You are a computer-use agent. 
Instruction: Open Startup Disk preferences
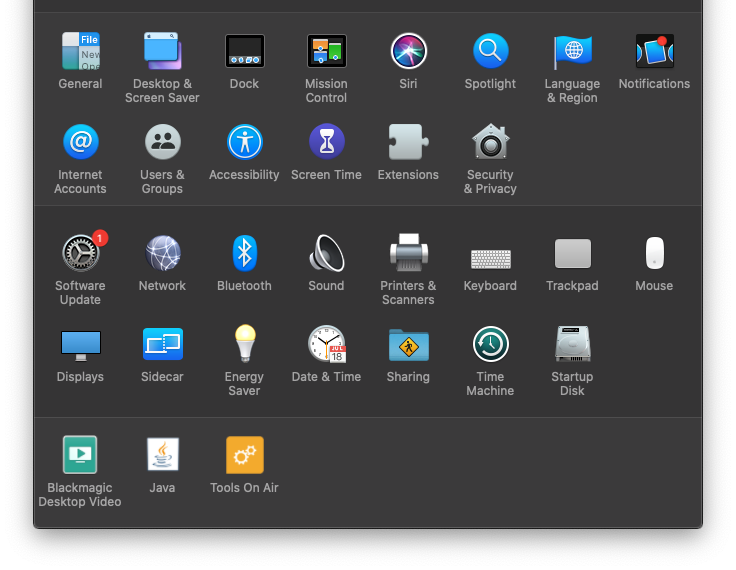pos(573,344)
